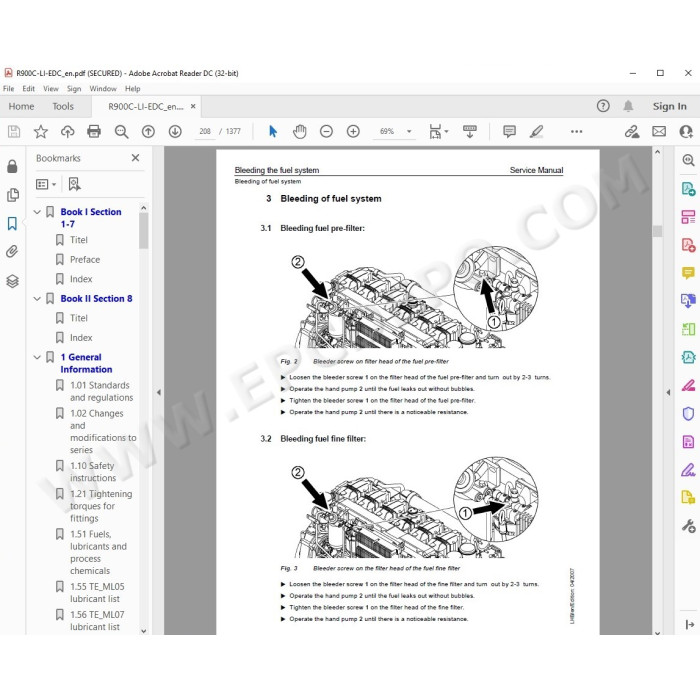
Task: Open the Preface bookmark
Action: coord(85,259)
